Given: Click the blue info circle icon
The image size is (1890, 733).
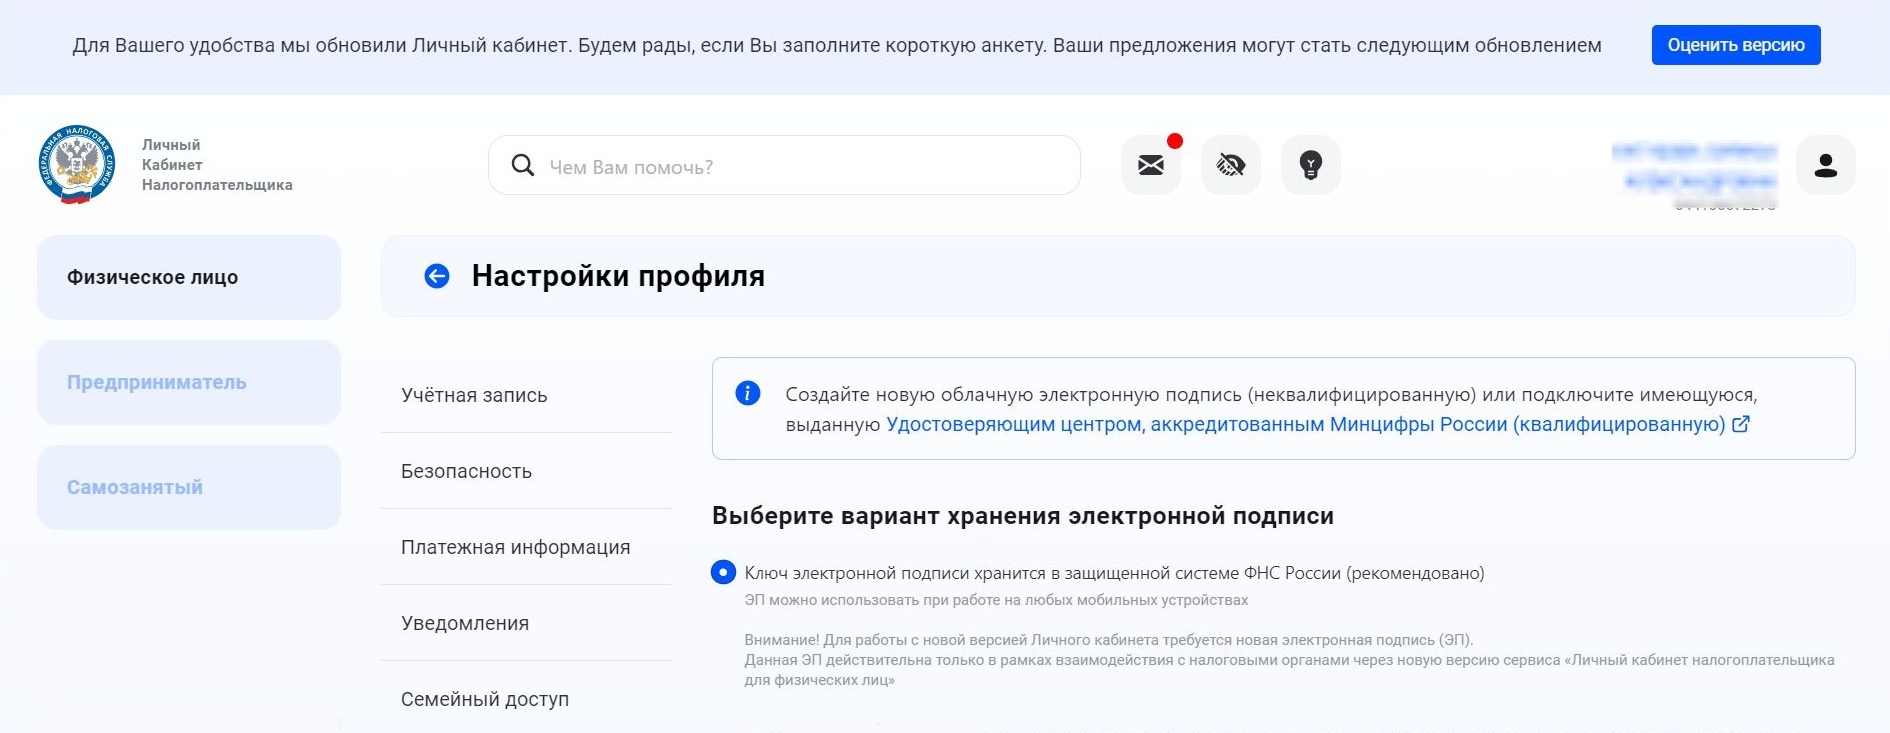Looking at the screenshot, I should tap(748, 393).
